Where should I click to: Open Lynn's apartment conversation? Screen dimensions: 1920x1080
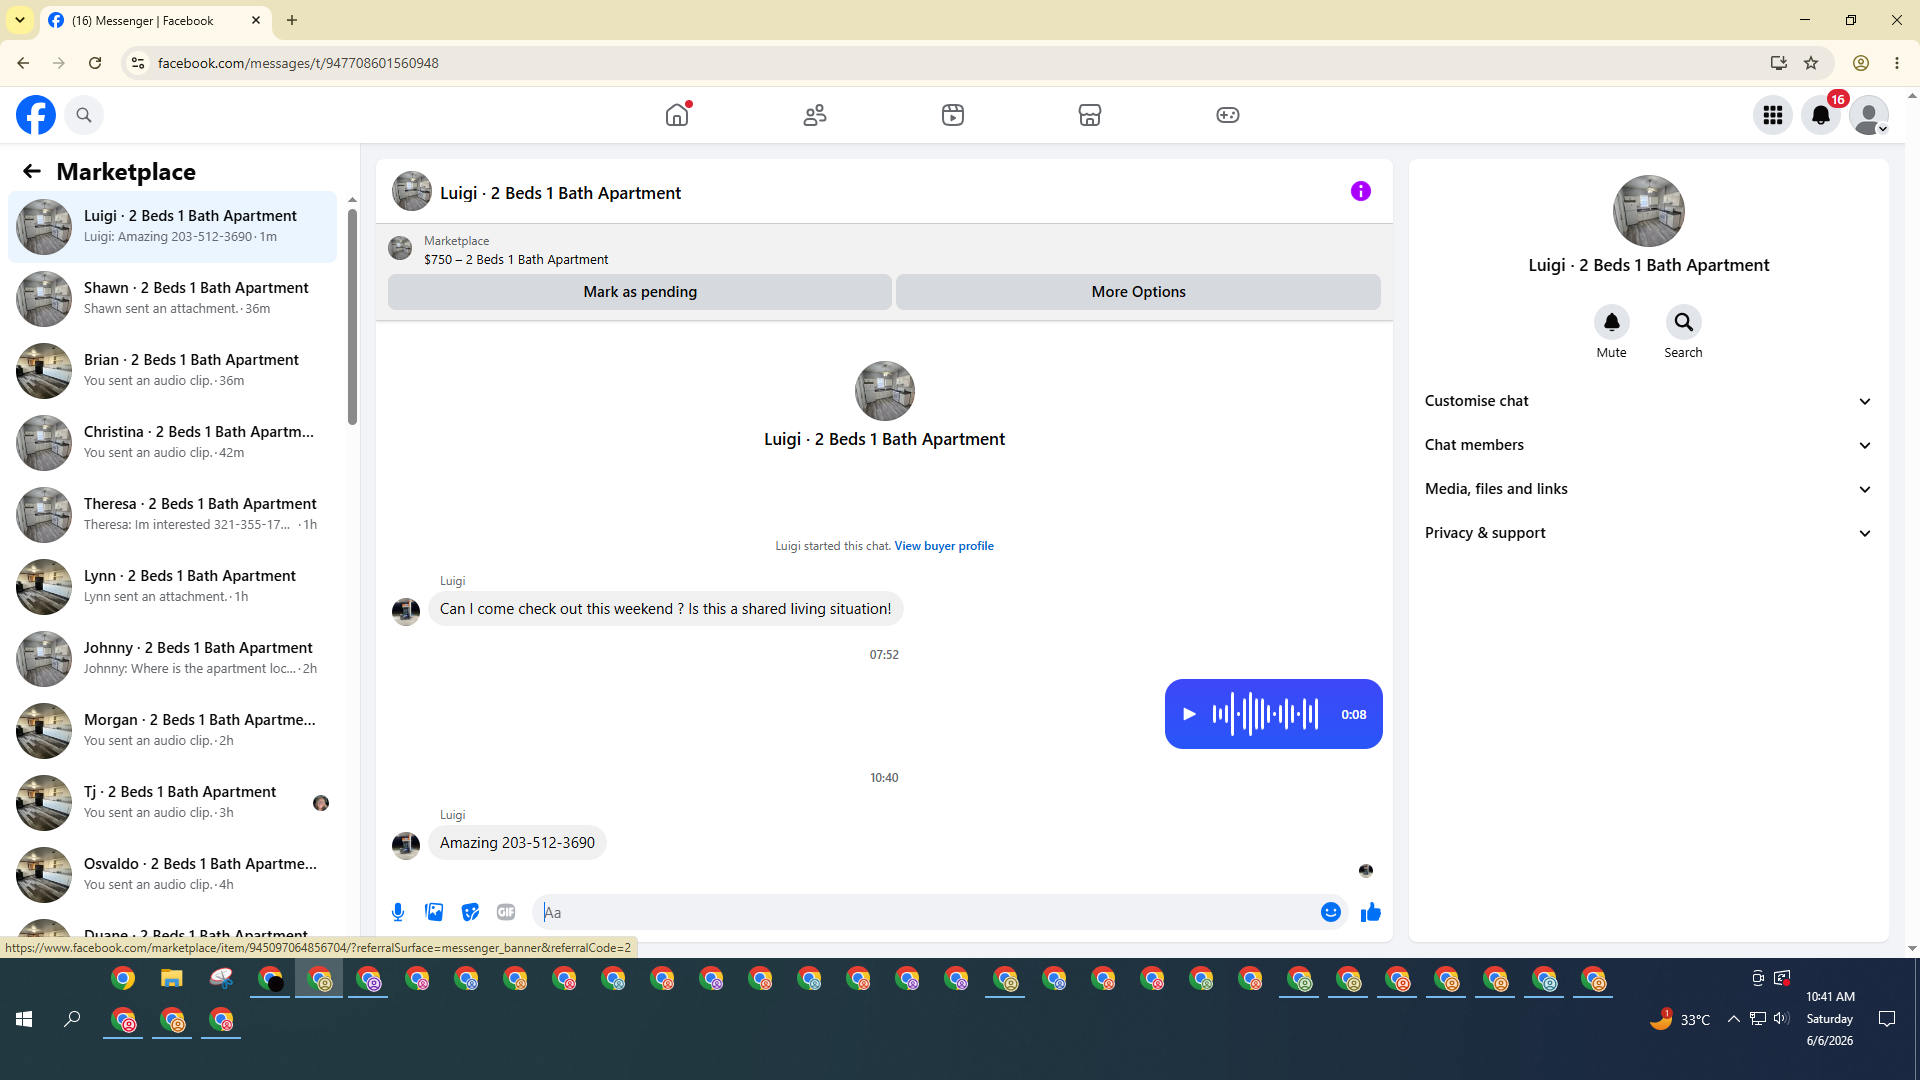pos(173,586)
